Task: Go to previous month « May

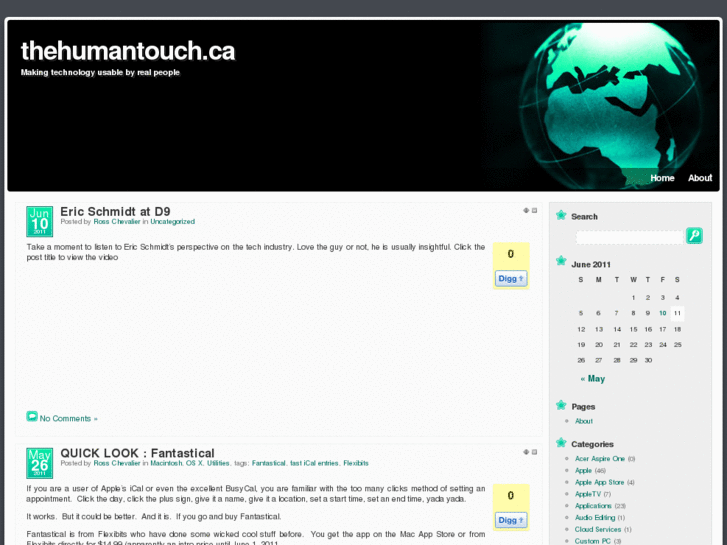Action: coord(593,379)
